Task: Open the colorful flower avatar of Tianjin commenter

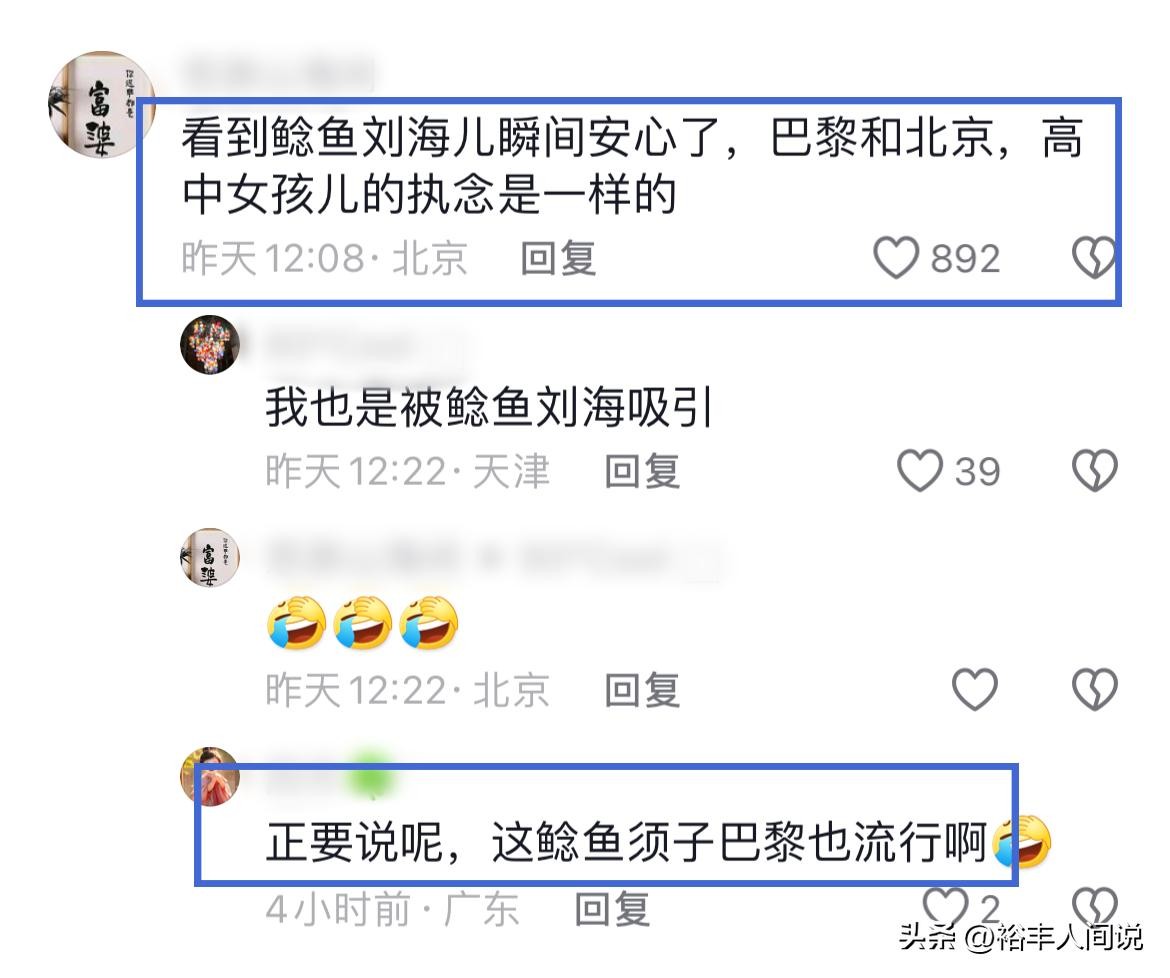Action: pyautogui.click(x=210, y=345)
